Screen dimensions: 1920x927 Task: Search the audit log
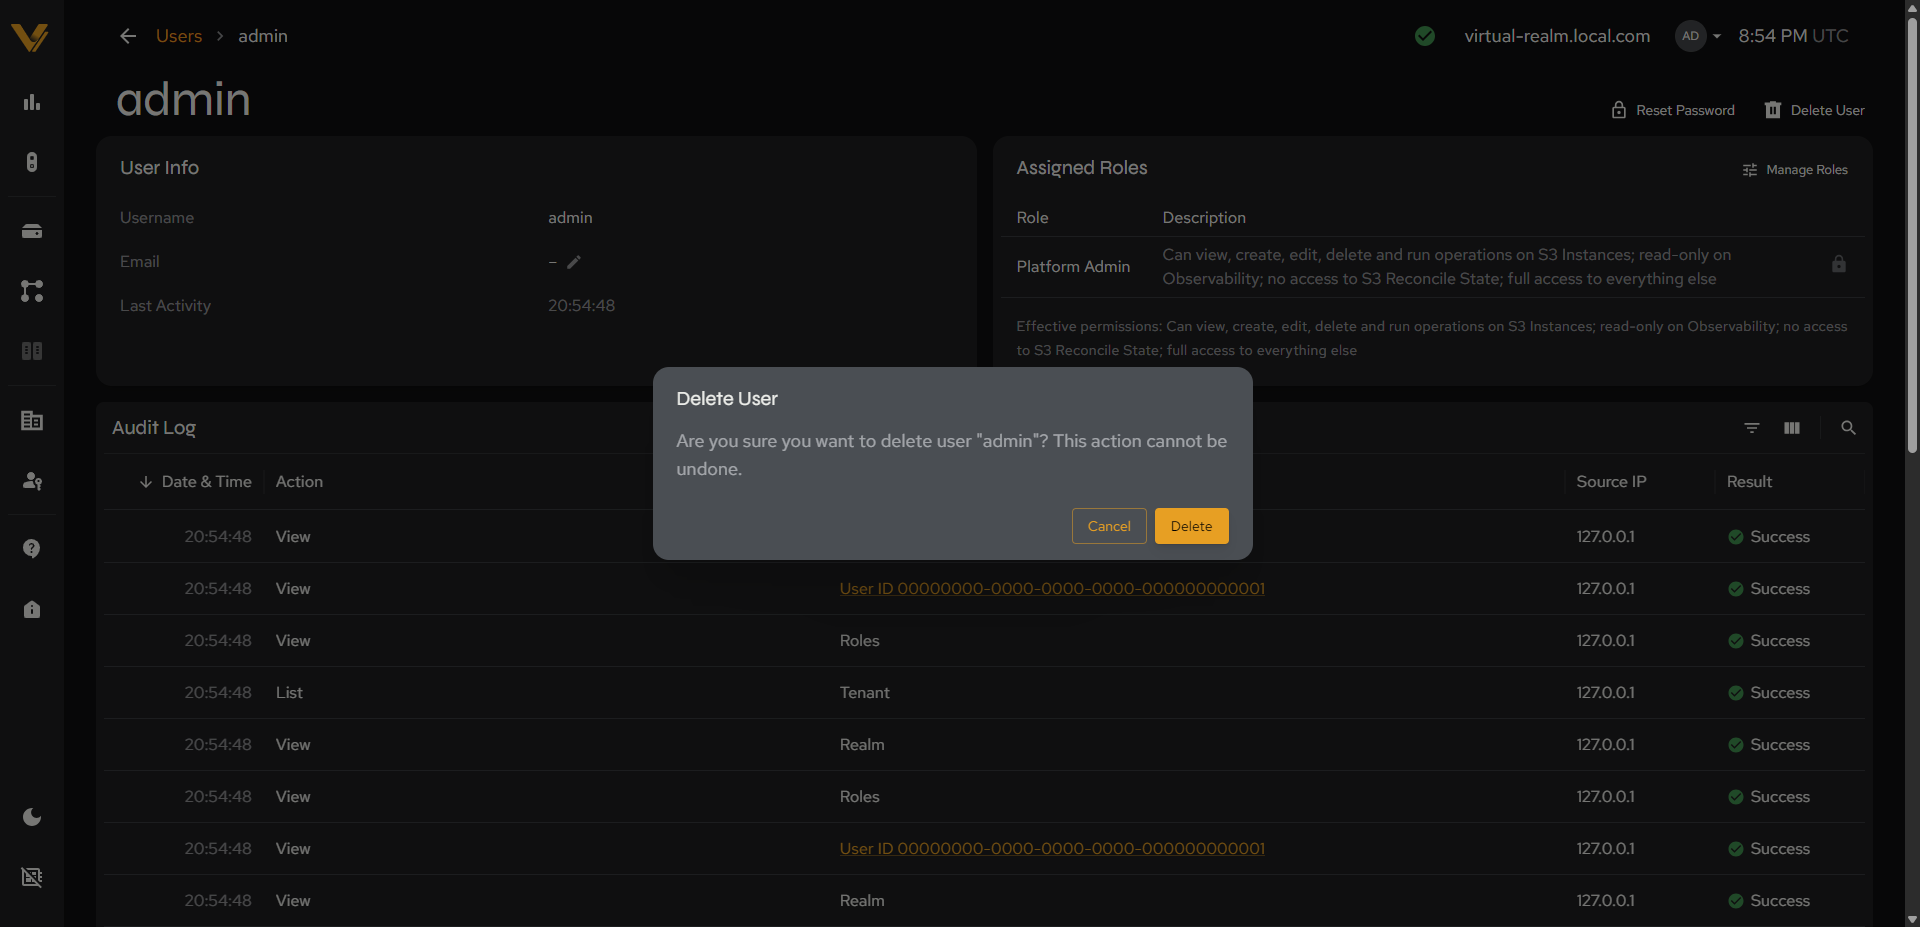point(1848,428)
